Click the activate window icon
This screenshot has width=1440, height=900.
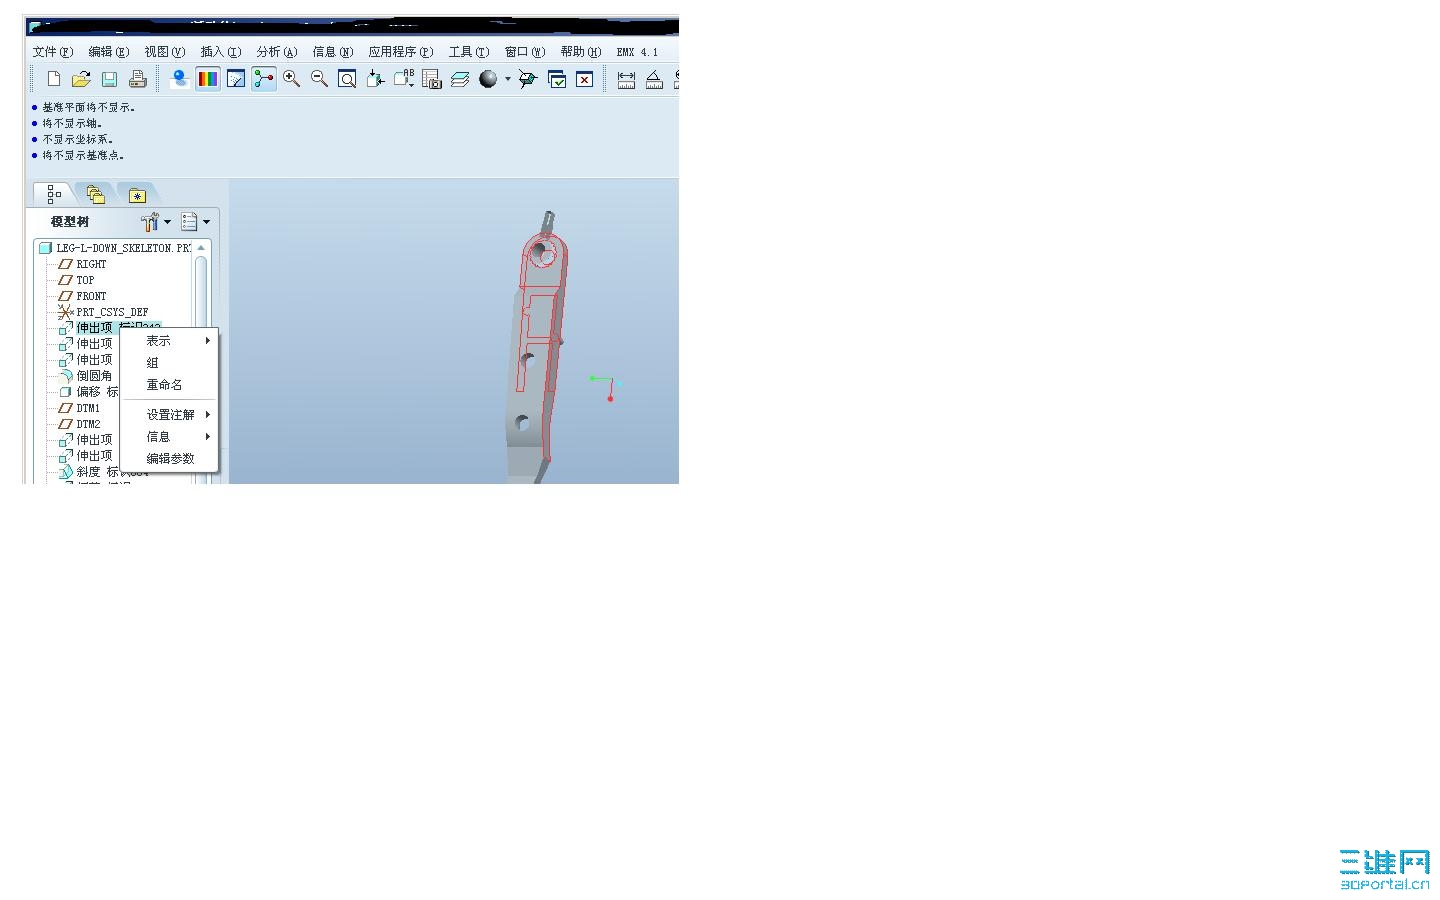[x=557, y=79]
